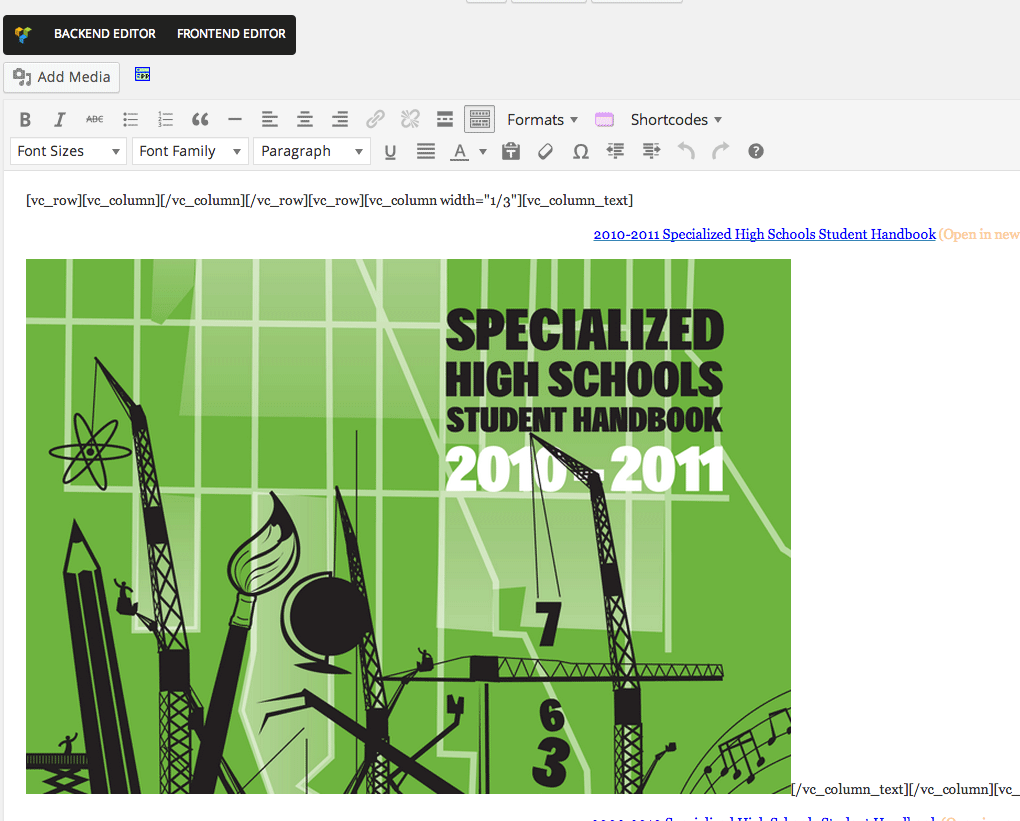Open the Shortcodes dropdown
1020x821 pixels.
pyautogui.click(x=676, y=120)
